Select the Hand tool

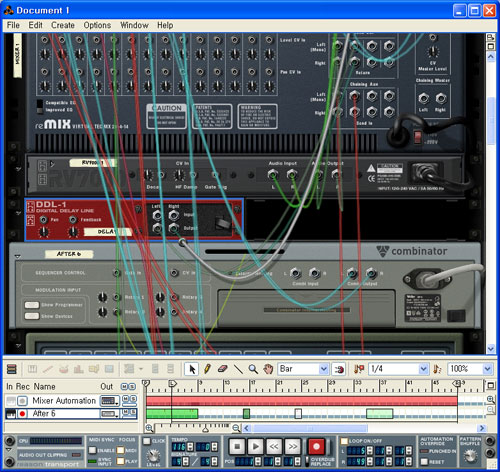[268, 369]
